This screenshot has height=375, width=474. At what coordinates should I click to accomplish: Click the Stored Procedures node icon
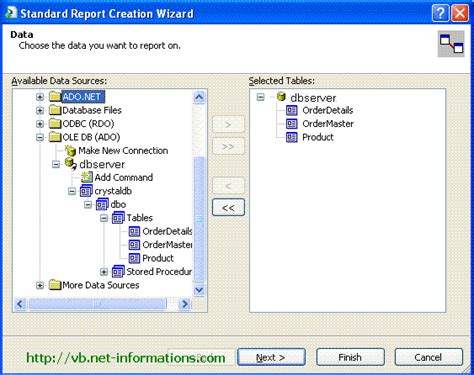pyautogui.click(x=119, y=271)
